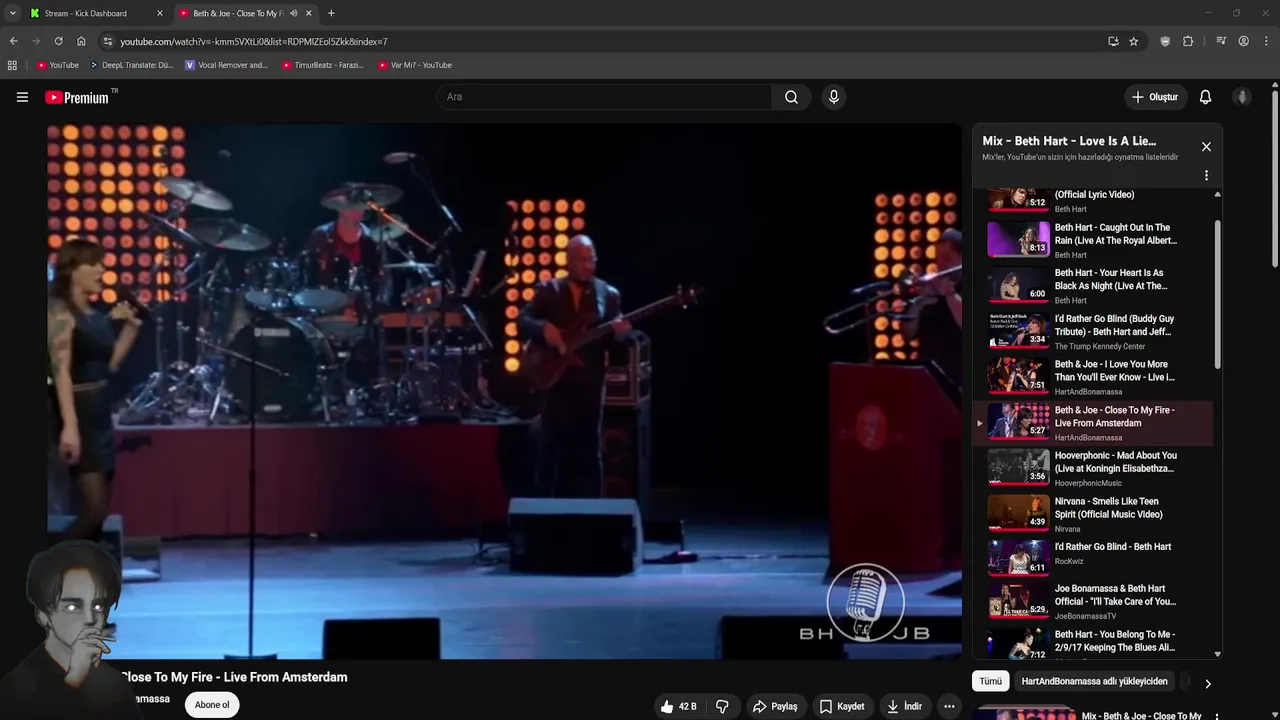The height and width of the screenshot is (720, 1280).
Task: Open I'd Rather Go Blind 6:11 thumbnail
Action: [1018, 558]
